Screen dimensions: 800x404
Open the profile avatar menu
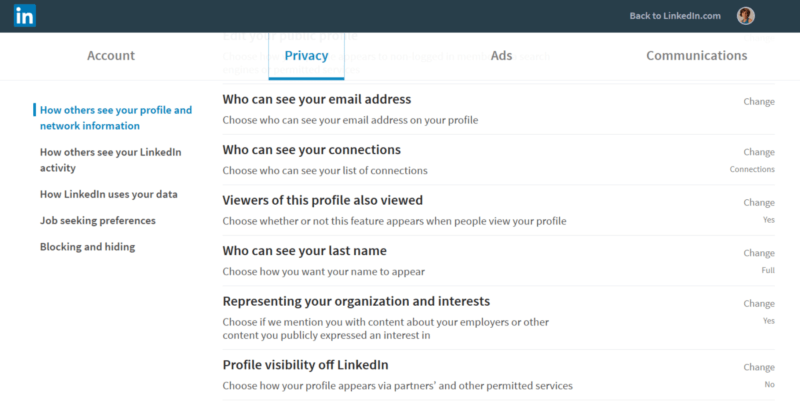pos(745,16)
